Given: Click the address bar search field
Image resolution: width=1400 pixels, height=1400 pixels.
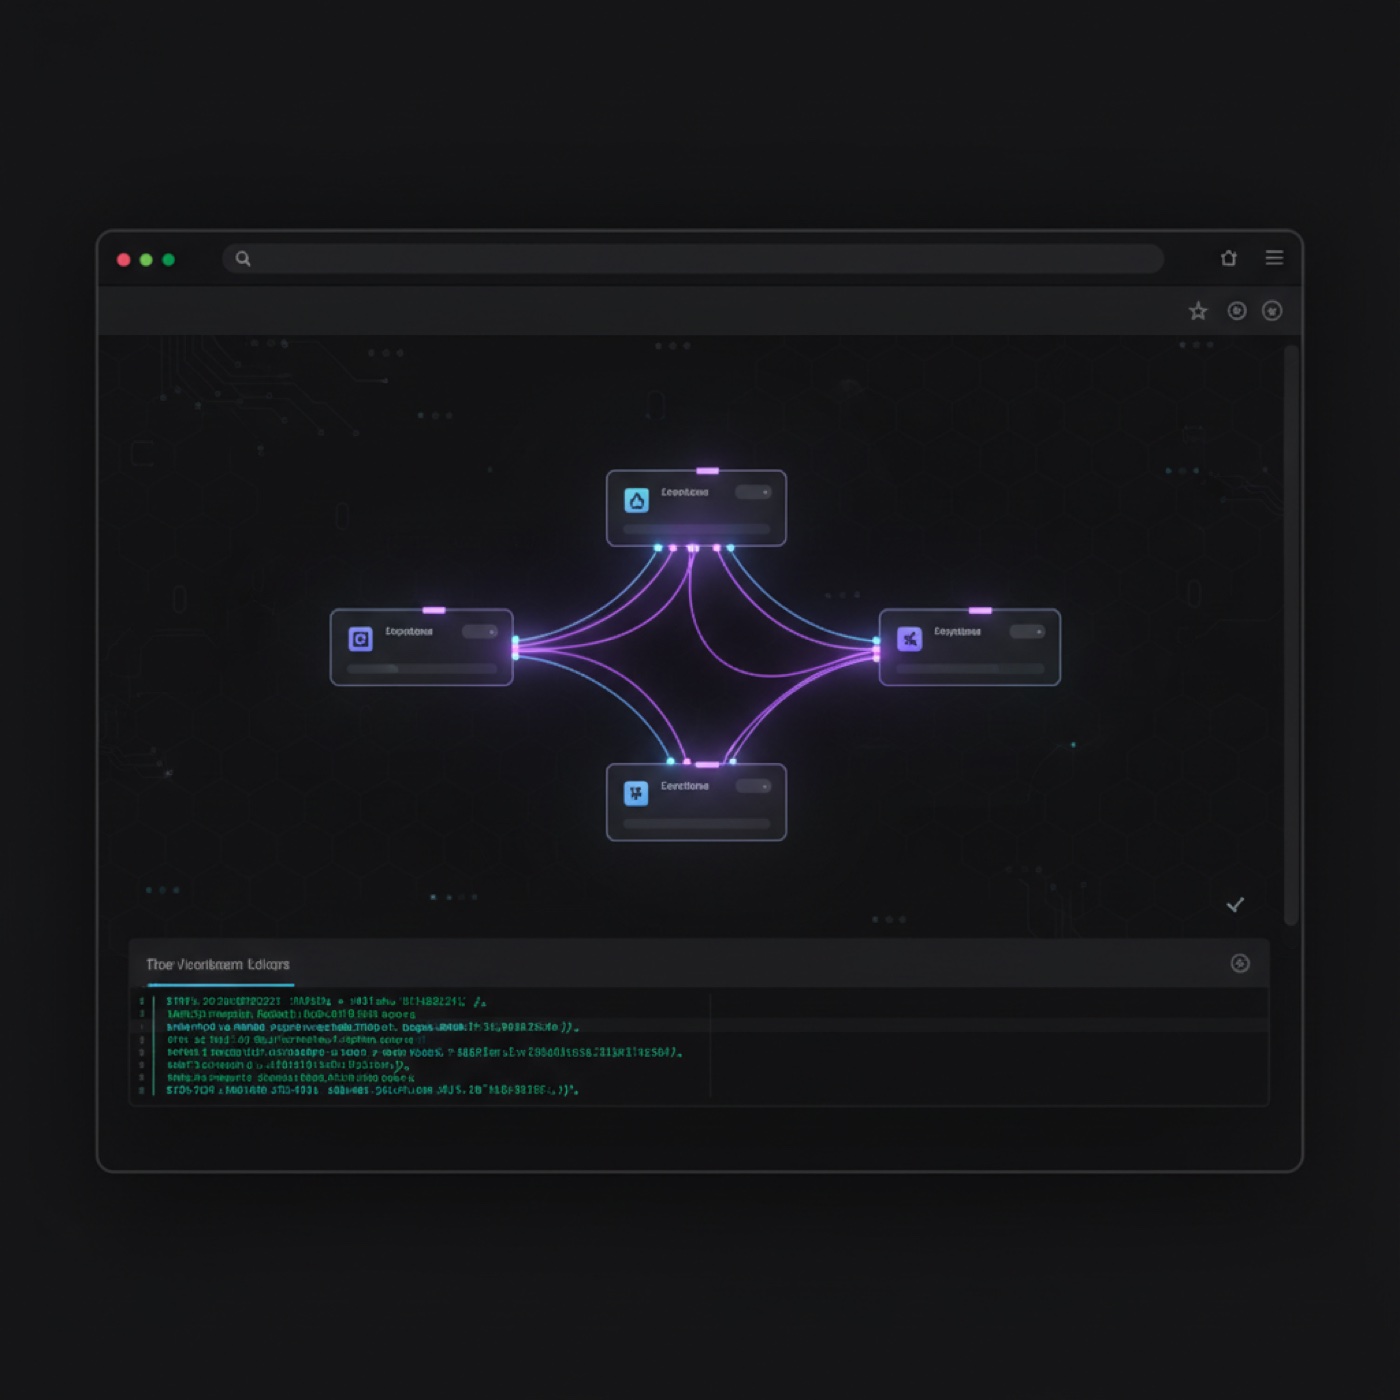Looking at the screenshot, I should 700,259.
